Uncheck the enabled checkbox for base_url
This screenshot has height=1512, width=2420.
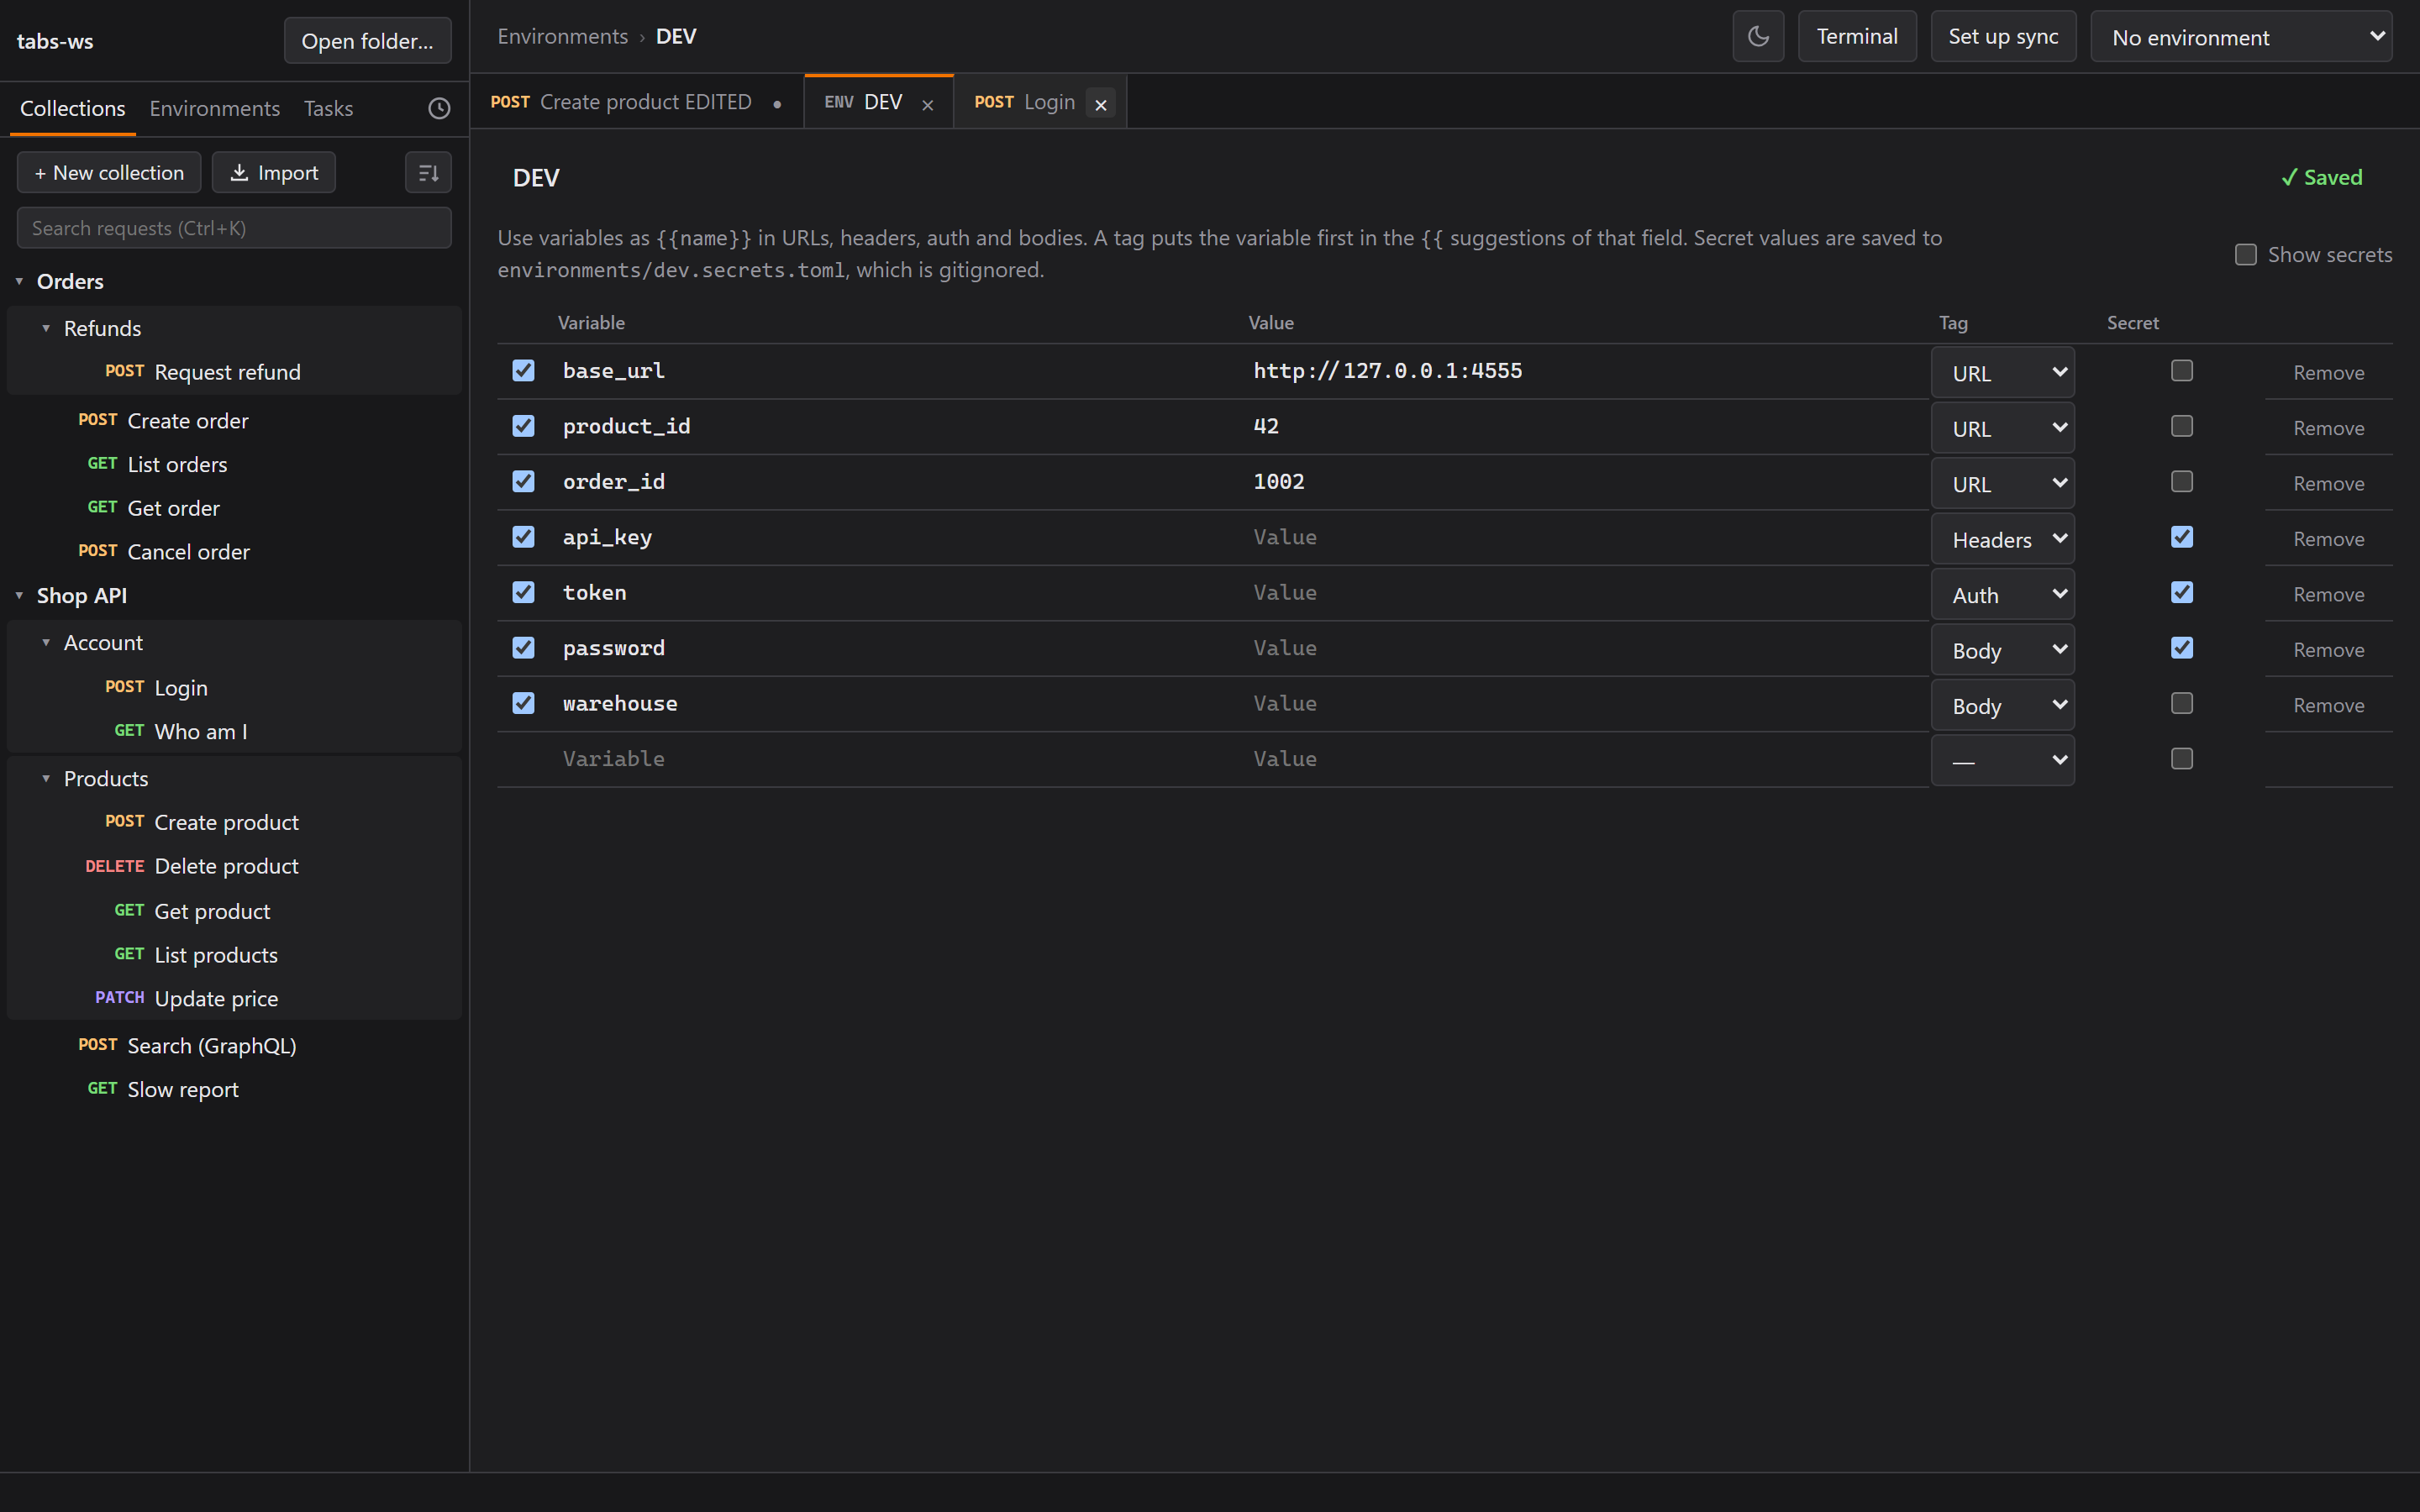523,371
